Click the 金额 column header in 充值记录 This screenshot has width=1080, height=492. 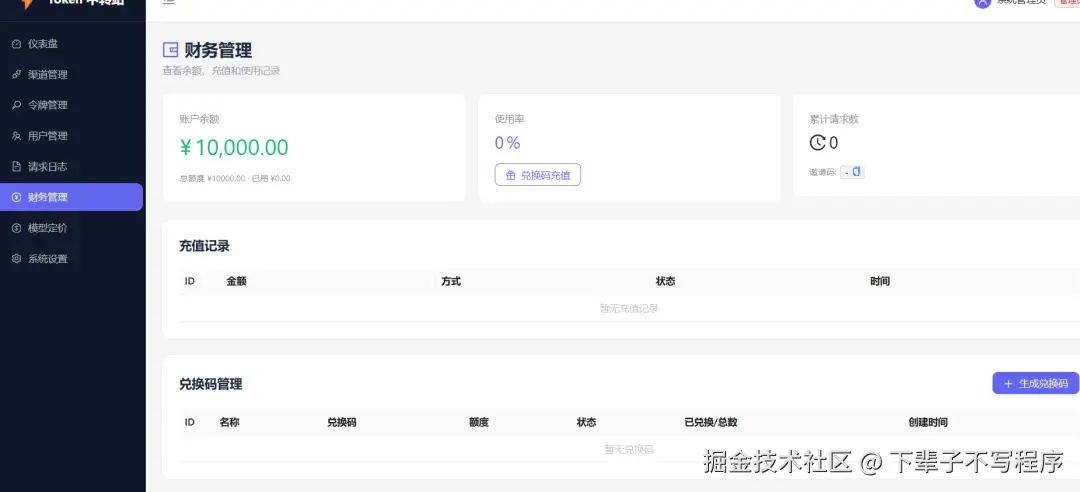point(236,281)
